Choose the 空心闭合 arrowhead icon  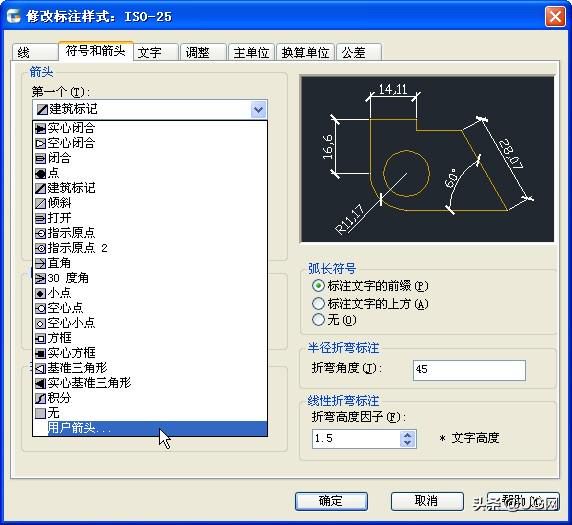[40, 143]
